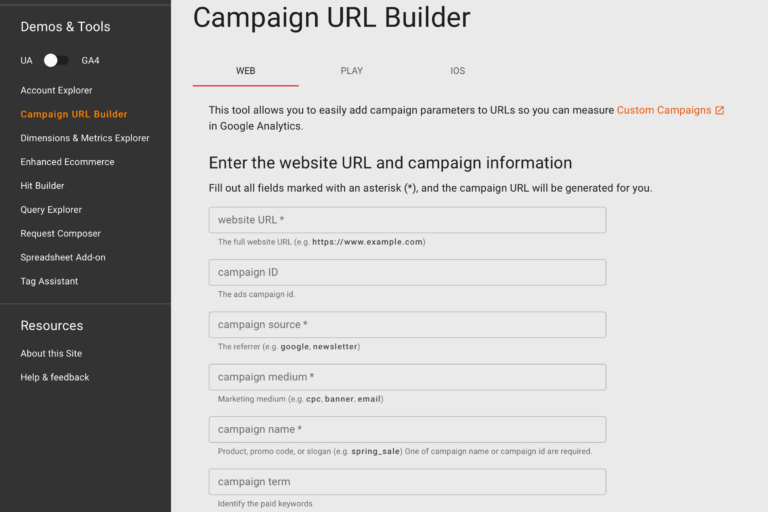Click into the campaign source field
The width and height of the screenshot is (768, 512).
click(408, 325)
